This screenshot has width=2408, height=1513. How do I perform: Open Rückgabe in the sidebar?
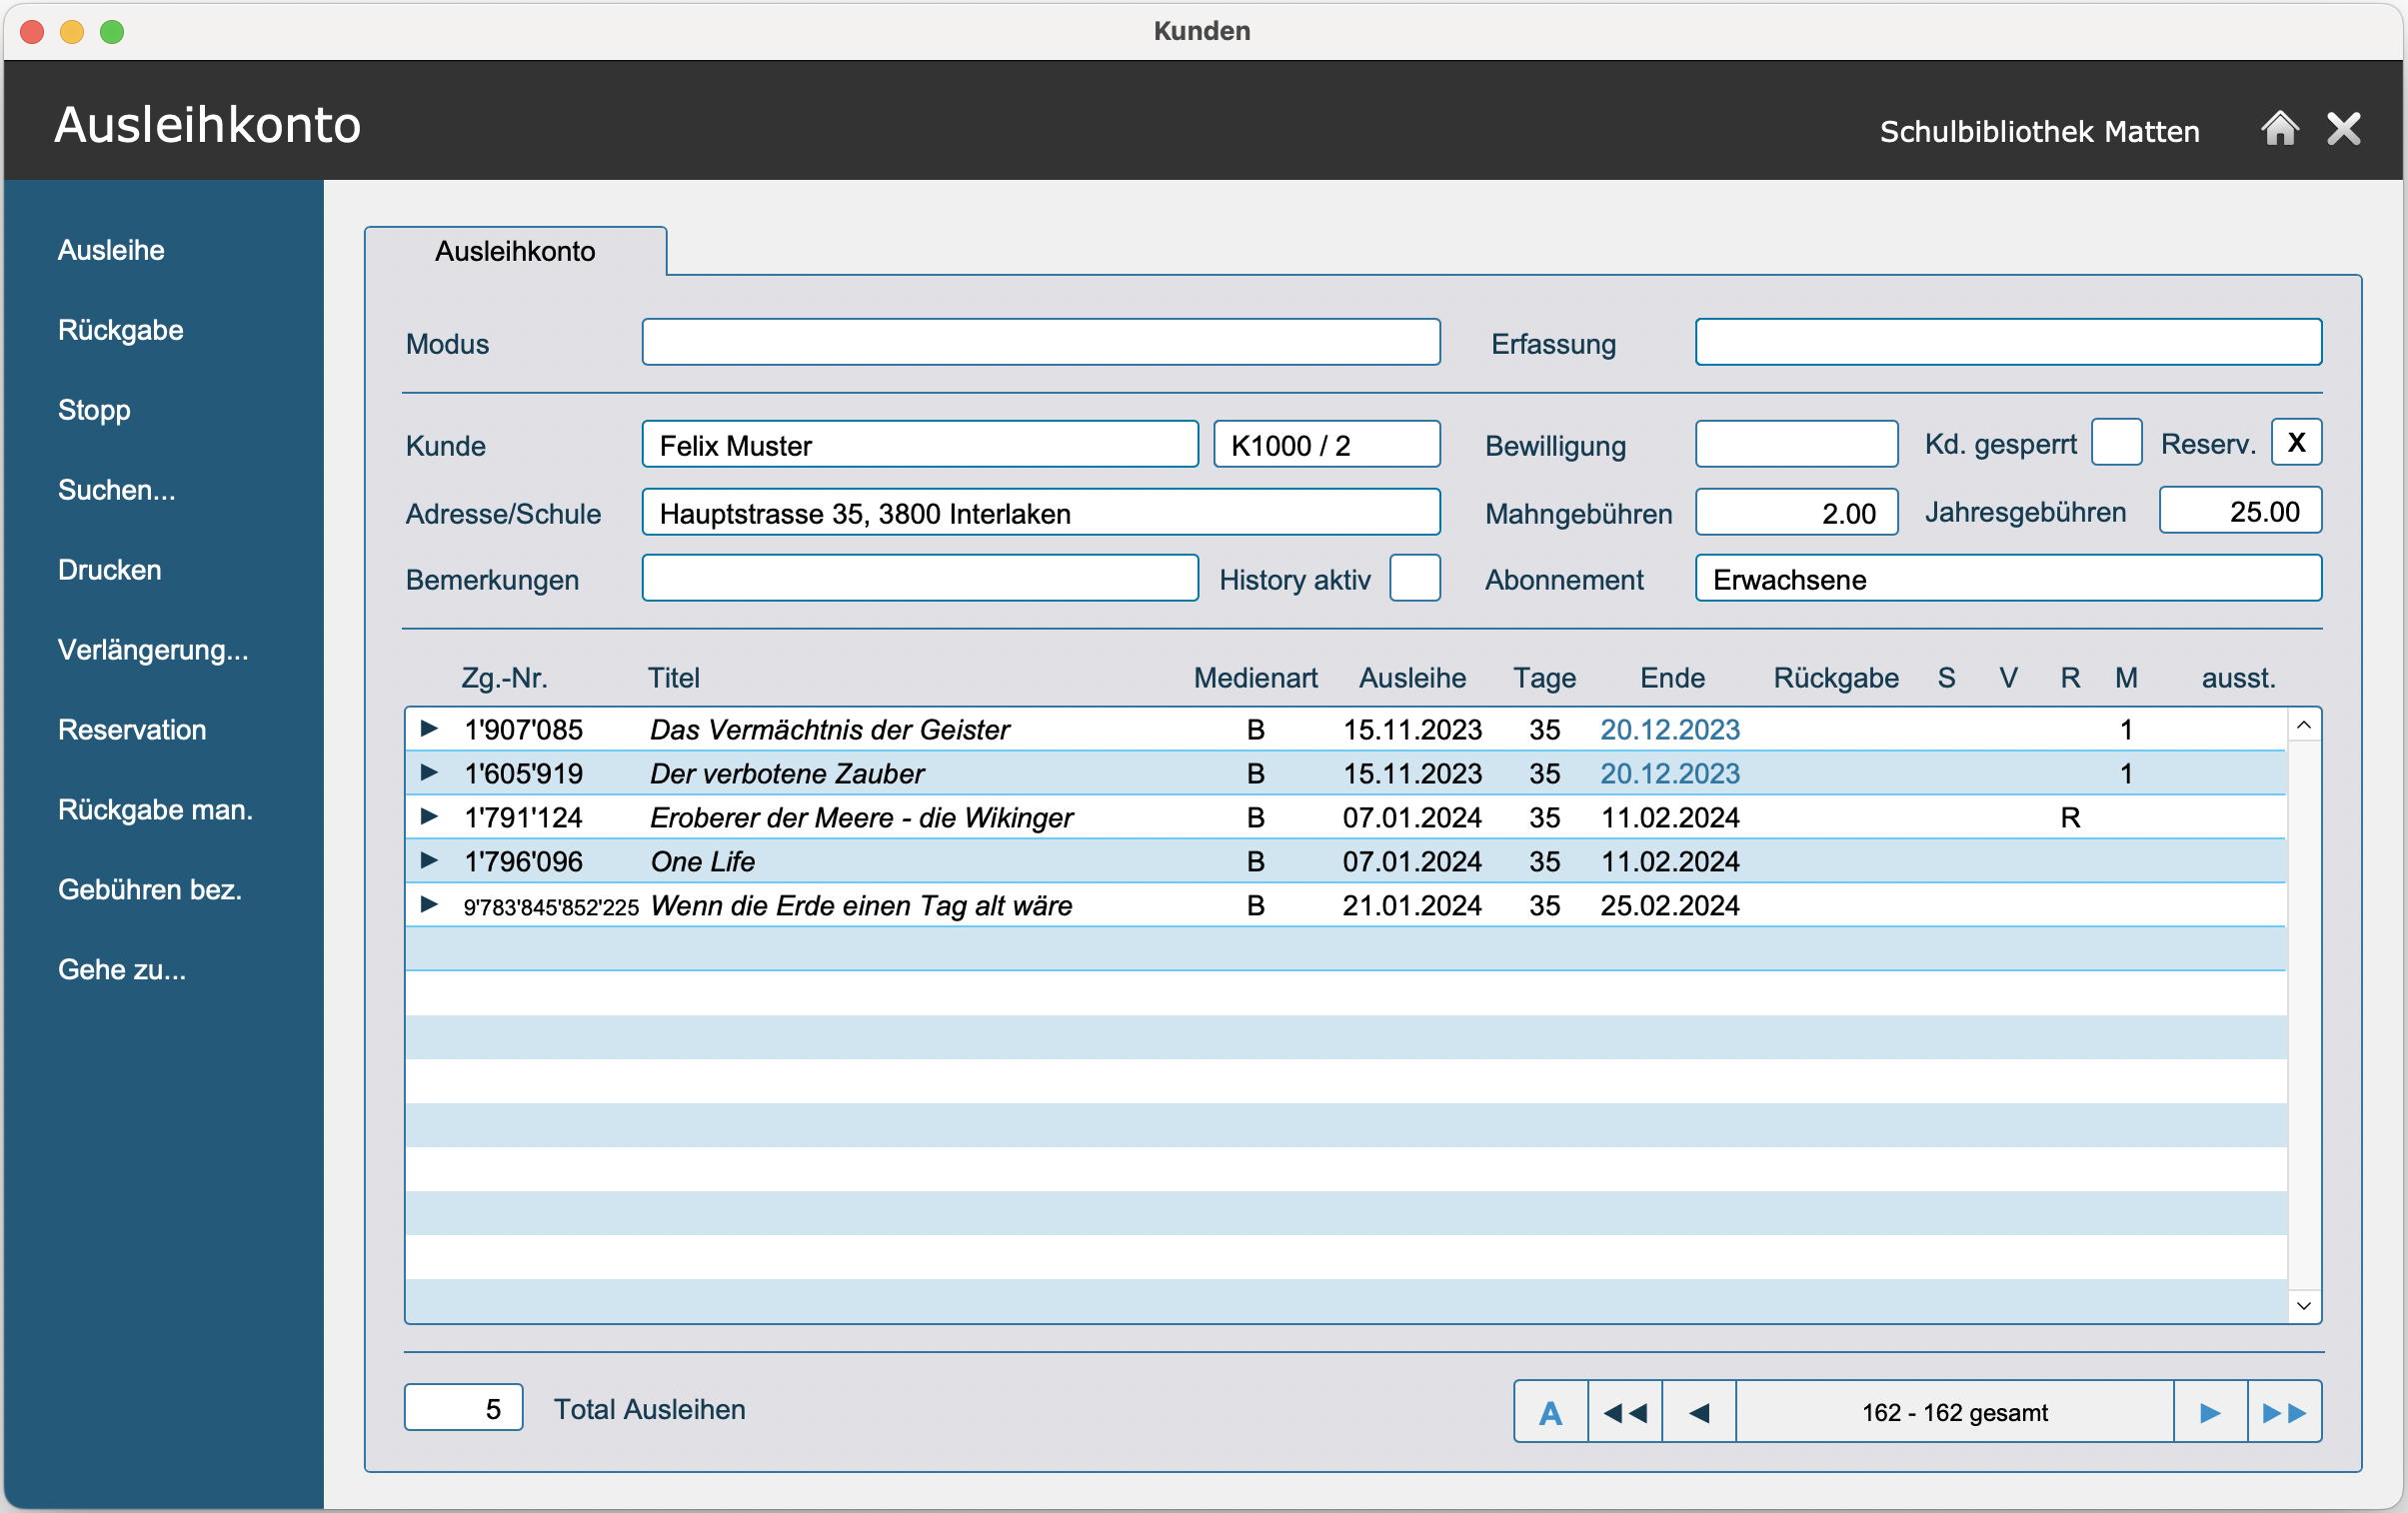point(120,330)
